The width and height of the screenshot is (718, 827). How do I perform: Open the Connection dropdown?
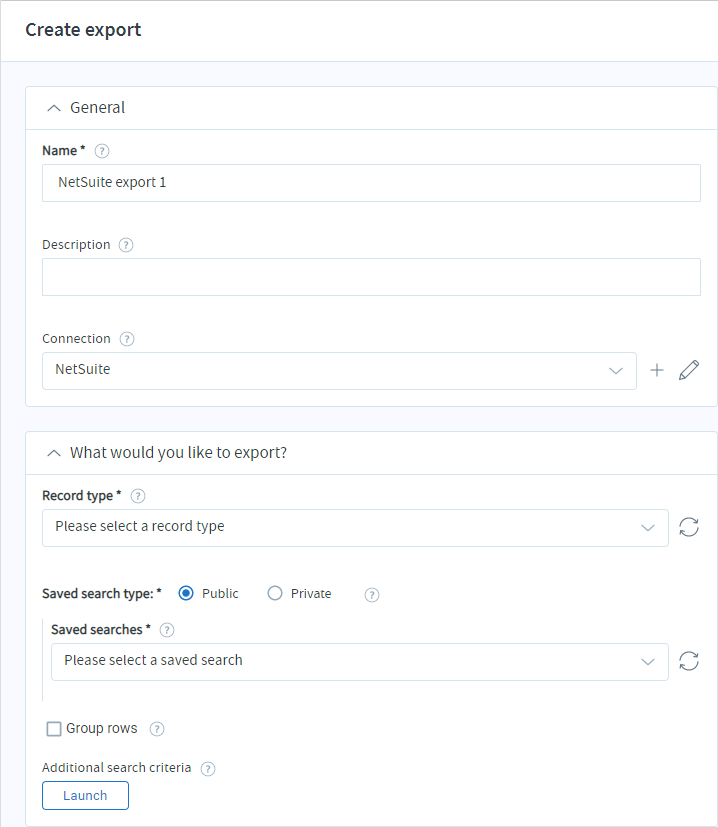(x=339, y=370)
